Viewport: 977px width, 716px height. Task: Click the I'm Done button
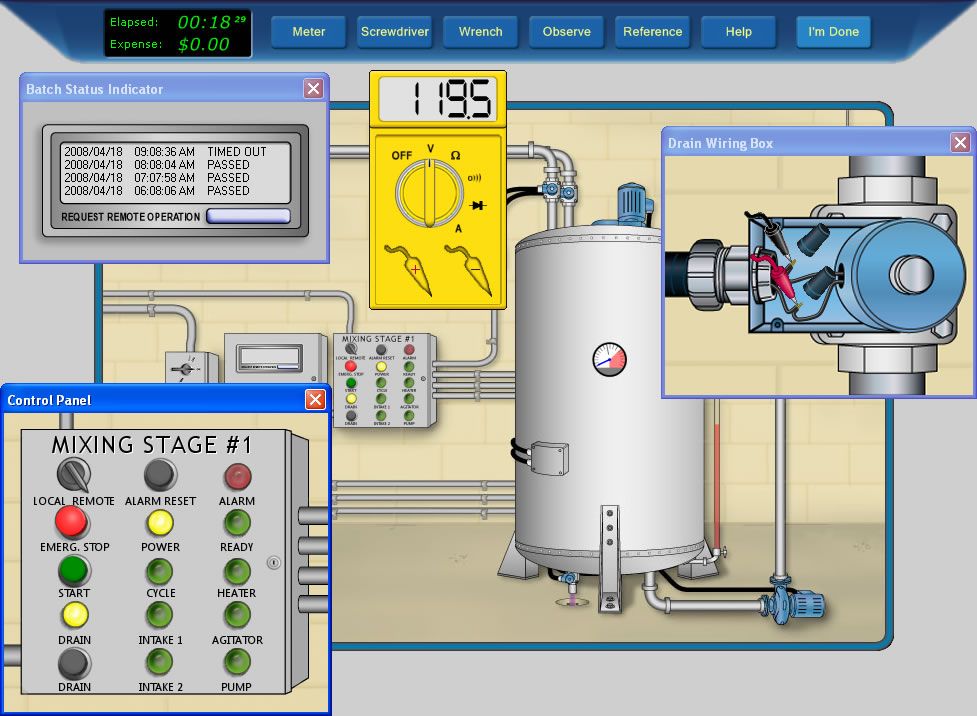(833, 32)
